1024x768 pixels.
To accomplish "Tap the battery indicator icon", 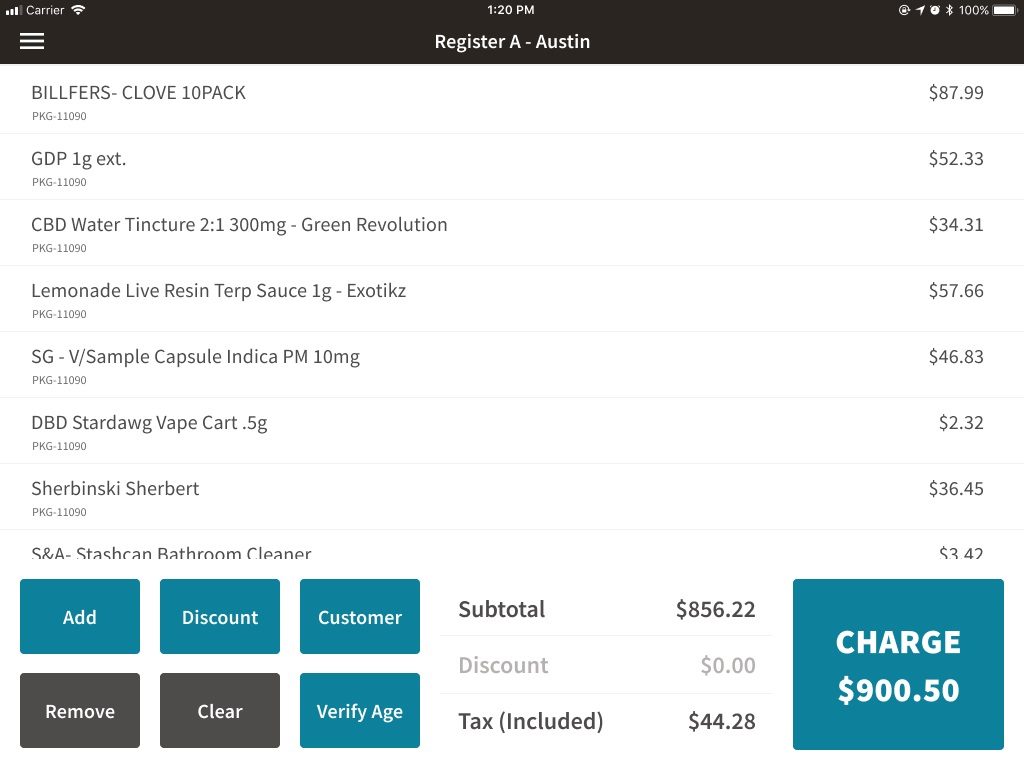I will coord(1004,10).
